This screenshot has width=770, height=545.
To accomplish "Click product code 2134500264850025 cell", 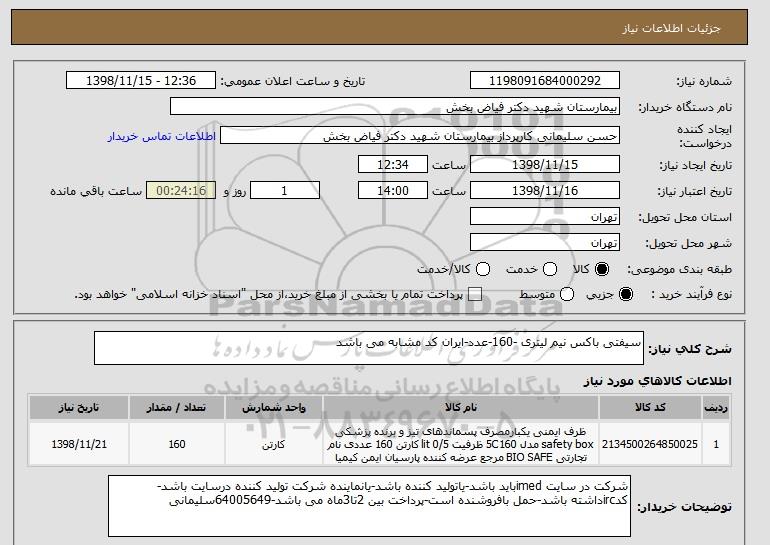I will [x=650, y=444].
